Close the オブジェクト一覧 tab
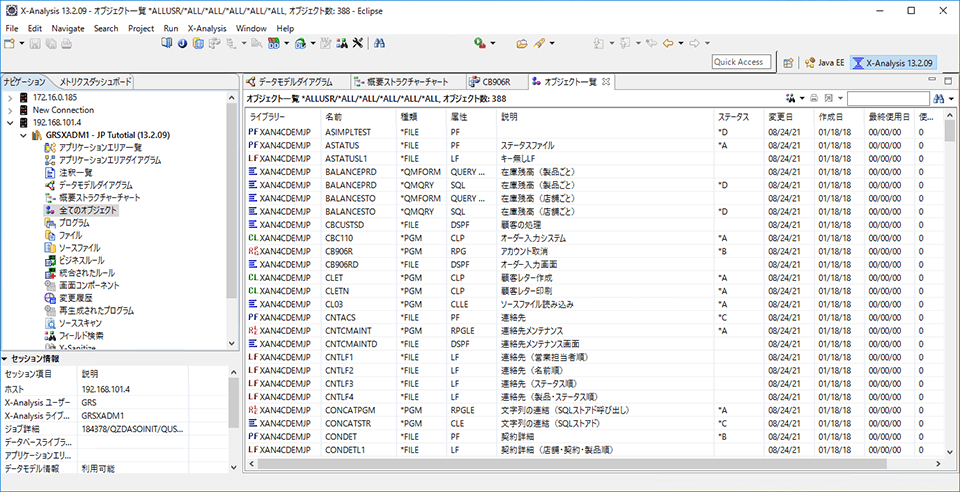This screenshot has height=492, width=960. [606, 81]
